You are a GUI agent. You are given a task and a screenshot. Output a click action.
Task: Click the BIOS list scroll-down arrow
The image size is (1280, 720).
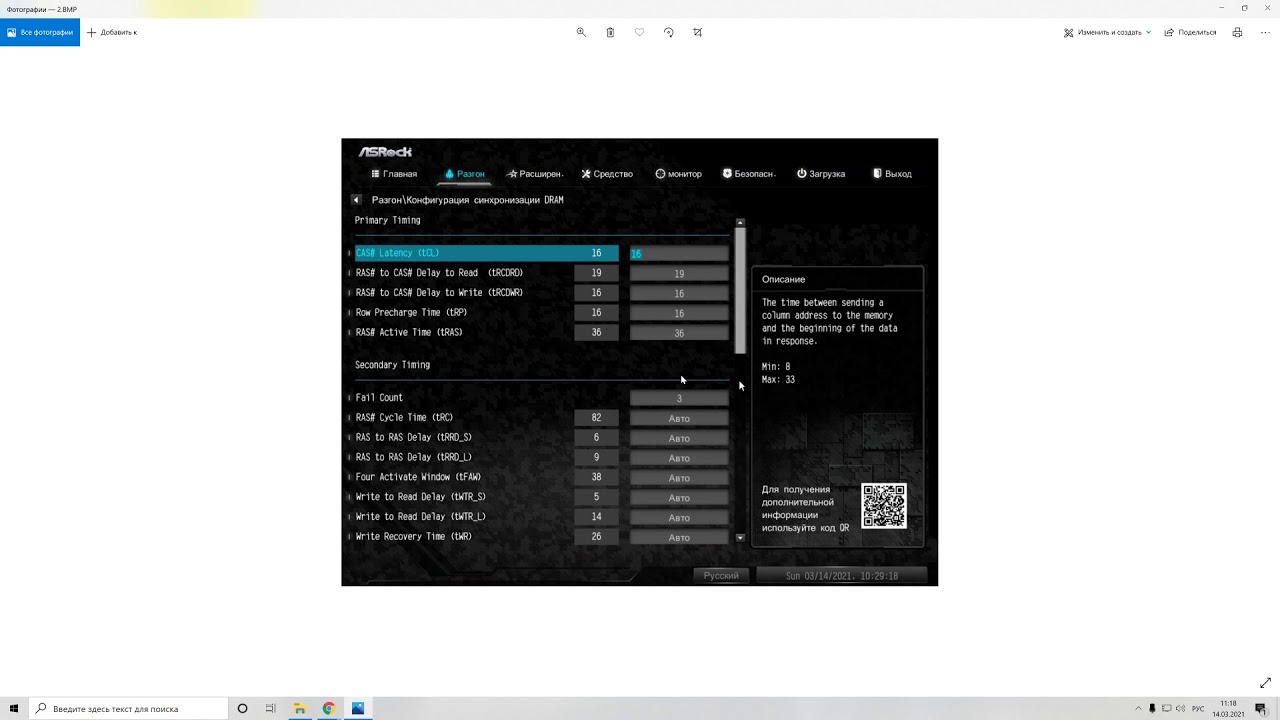click(740, 538)
